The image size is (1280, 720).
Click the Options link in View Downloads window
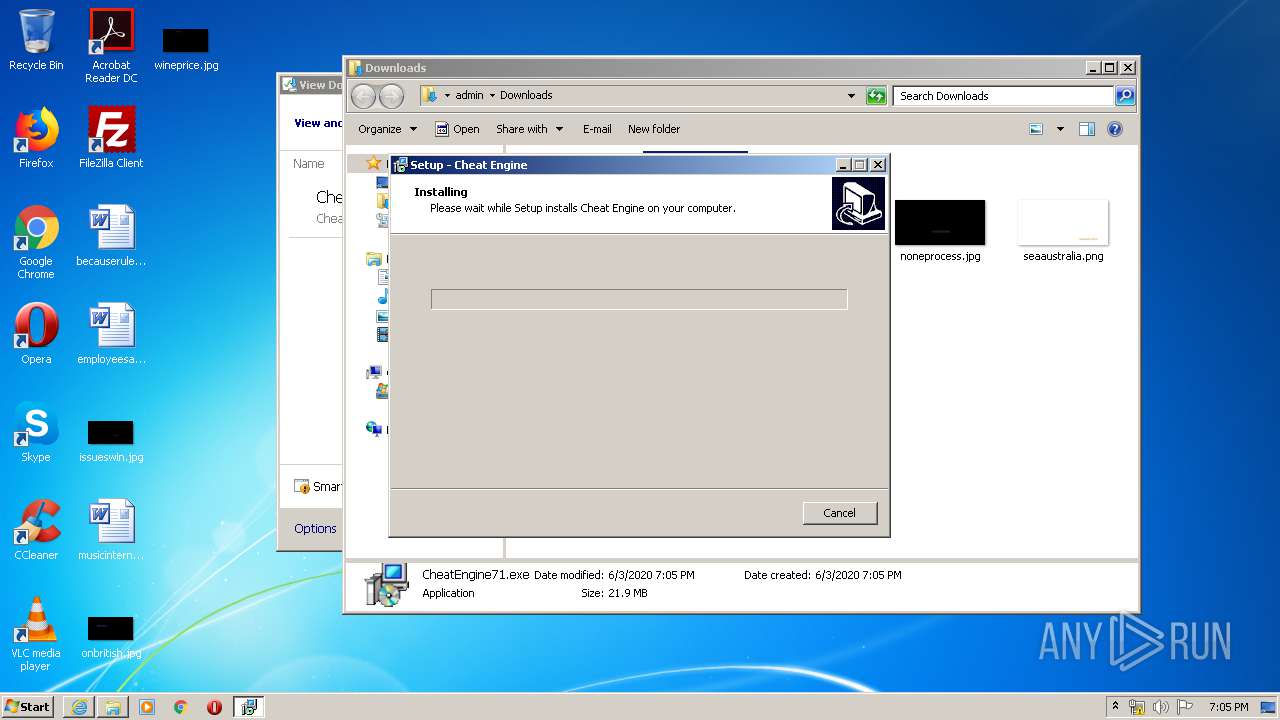(315, 529)
